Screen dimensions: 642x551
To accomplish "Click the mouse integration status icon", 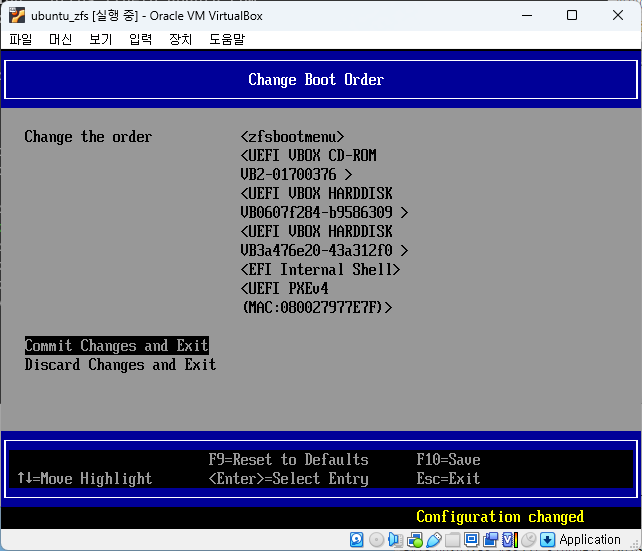I will 528,539.
